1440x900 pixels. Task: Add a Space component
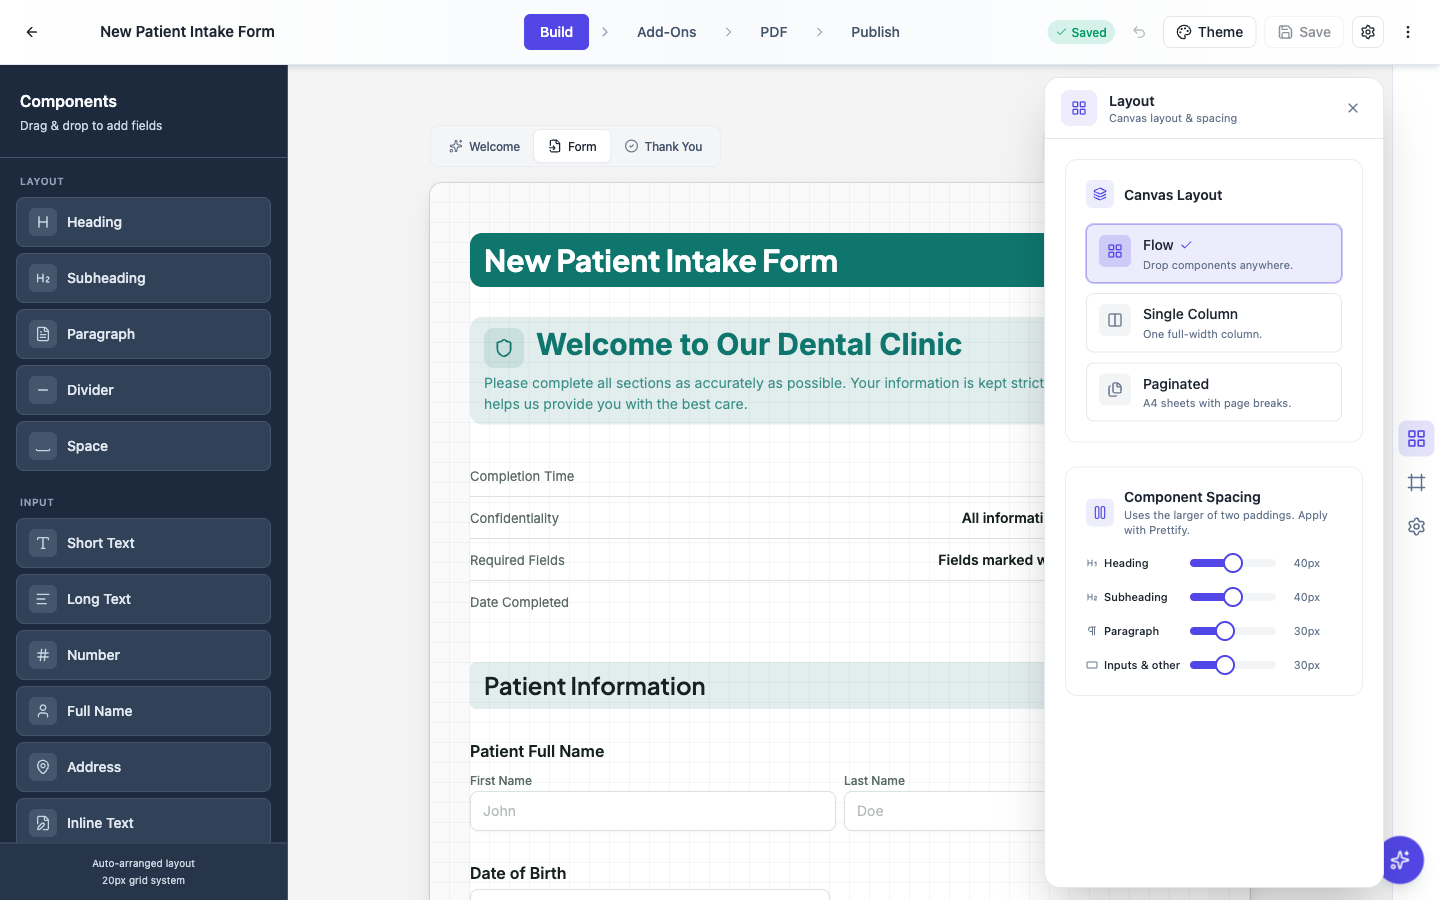coord(143,446)
